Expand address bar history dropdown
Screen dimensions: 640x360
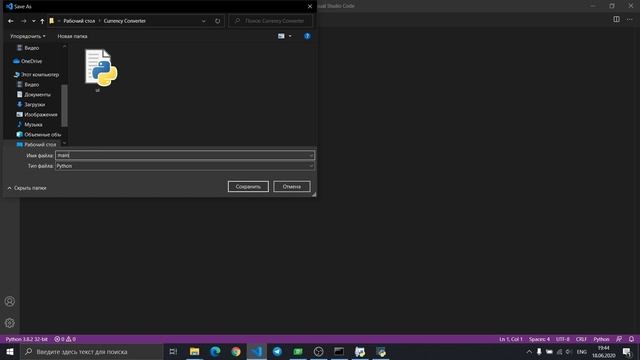[x=203, y=21]
